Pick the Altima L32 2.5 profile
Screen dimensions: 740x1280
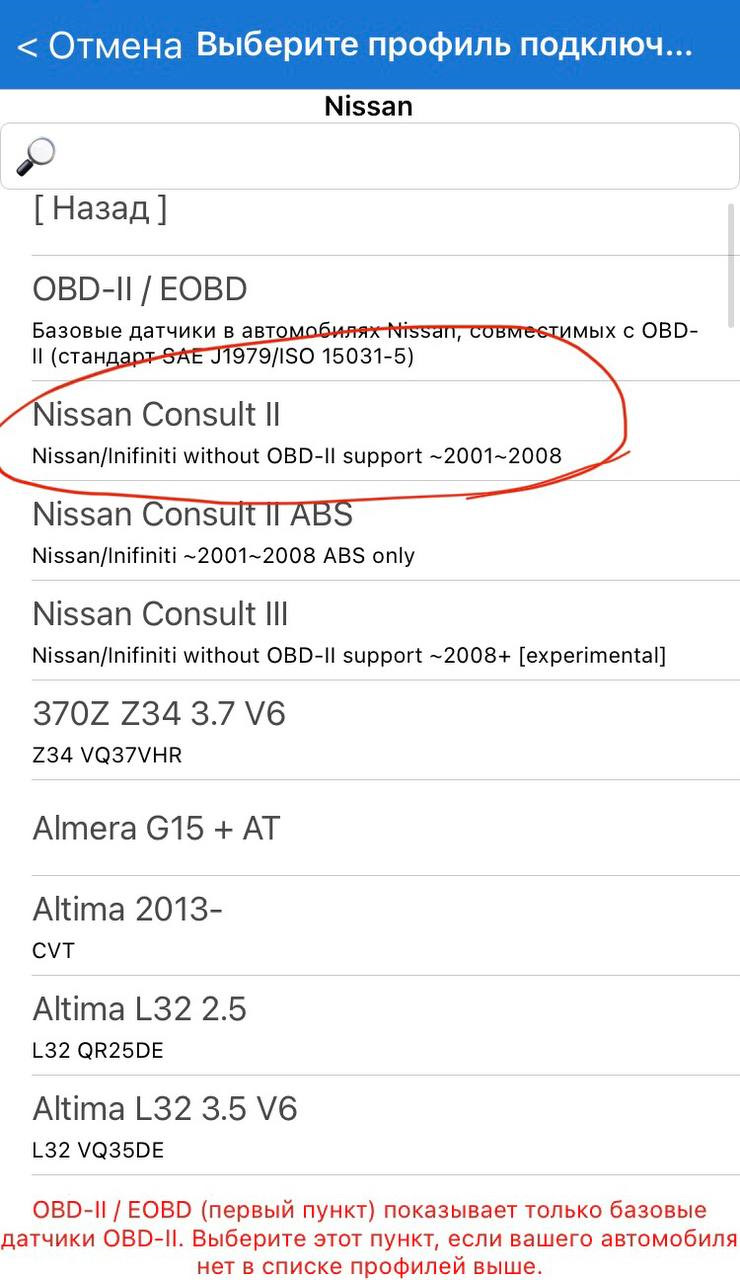coord(370,1026)
